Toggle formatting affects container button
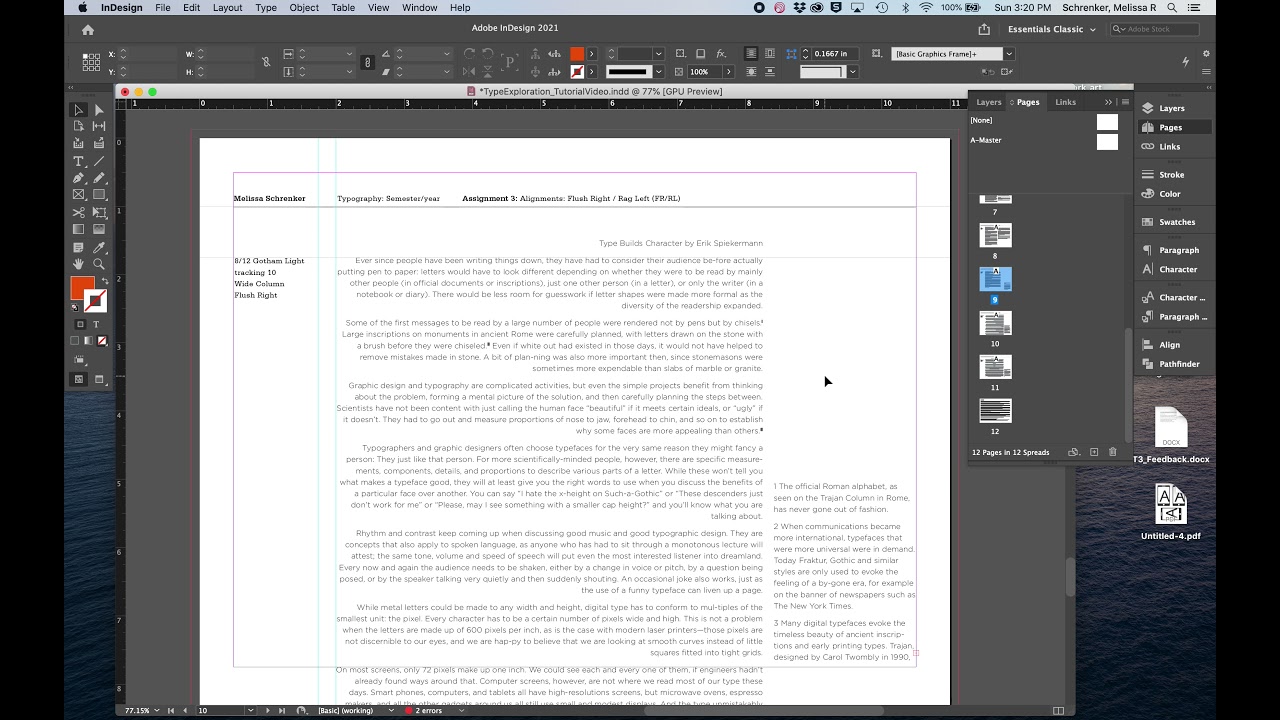Viewport: 1280px width, 720px height. click(81, 324)
